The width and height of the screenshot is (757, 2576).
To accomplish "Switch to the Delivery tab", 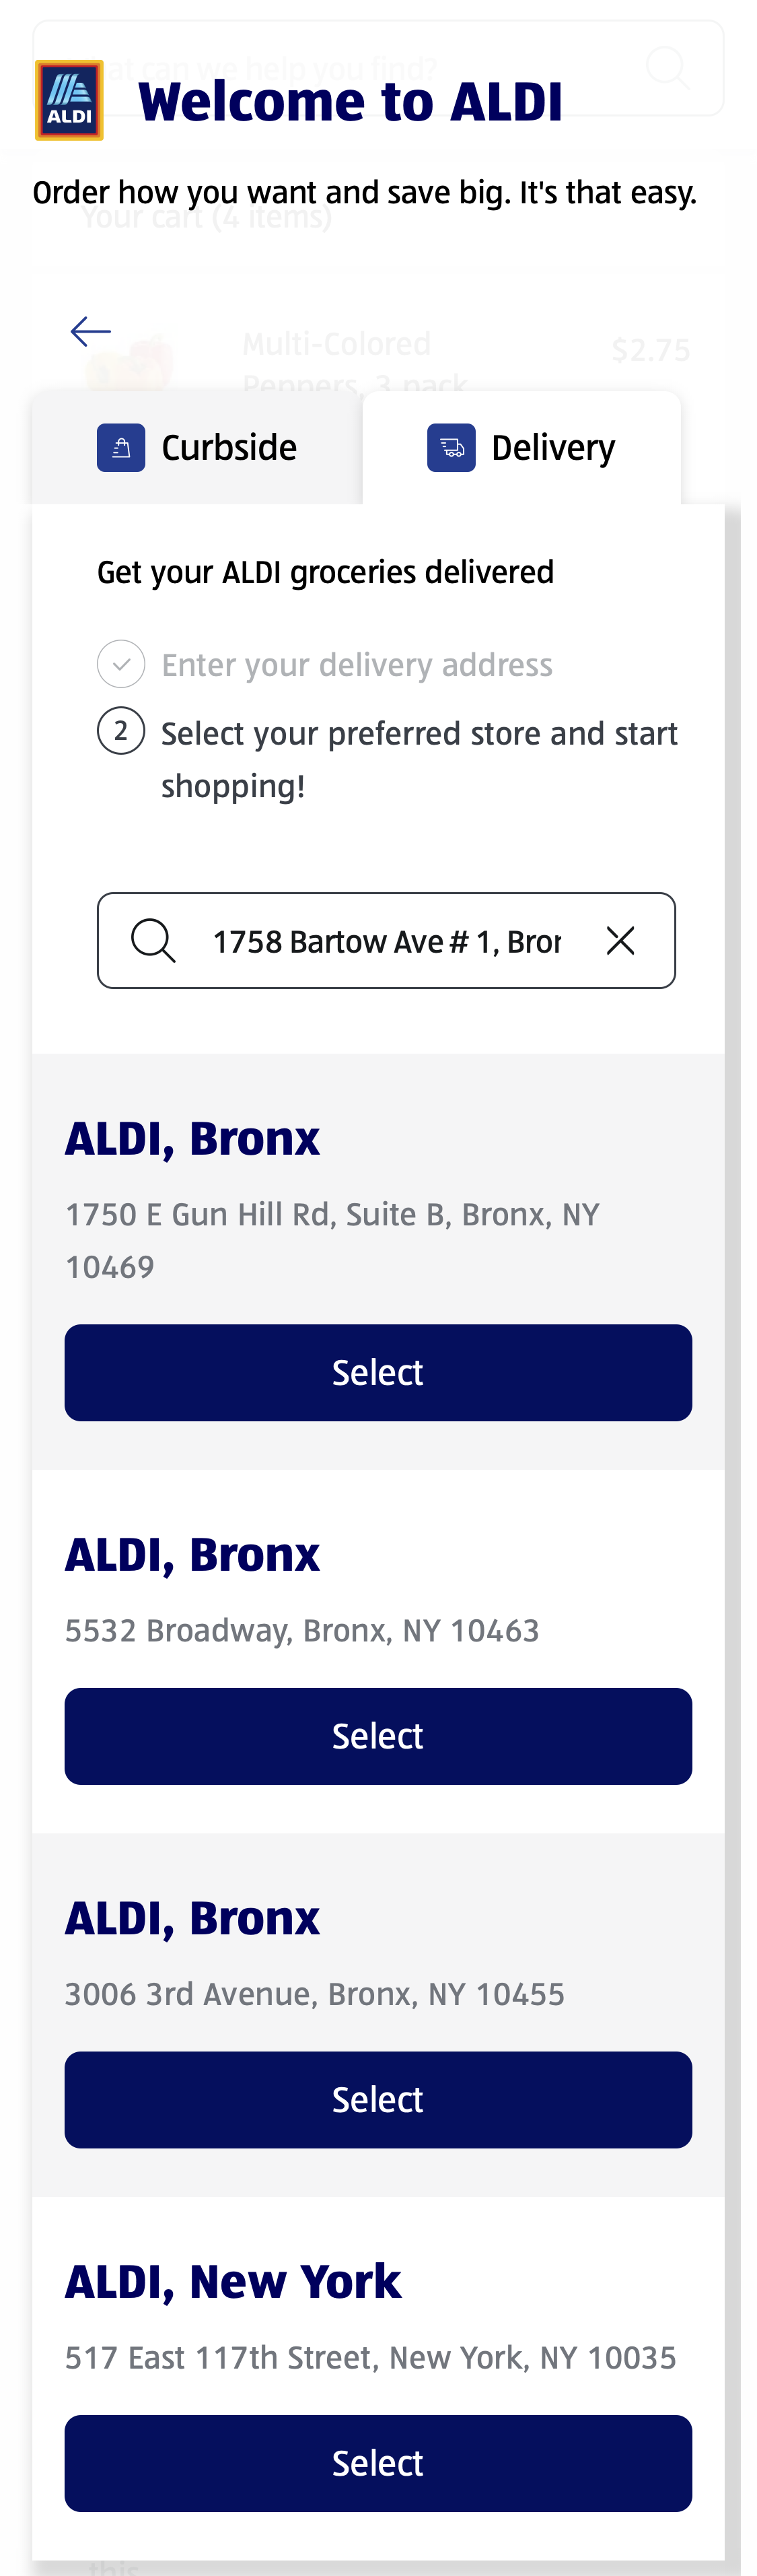I will pyautogui.click(x=522, y=447).
